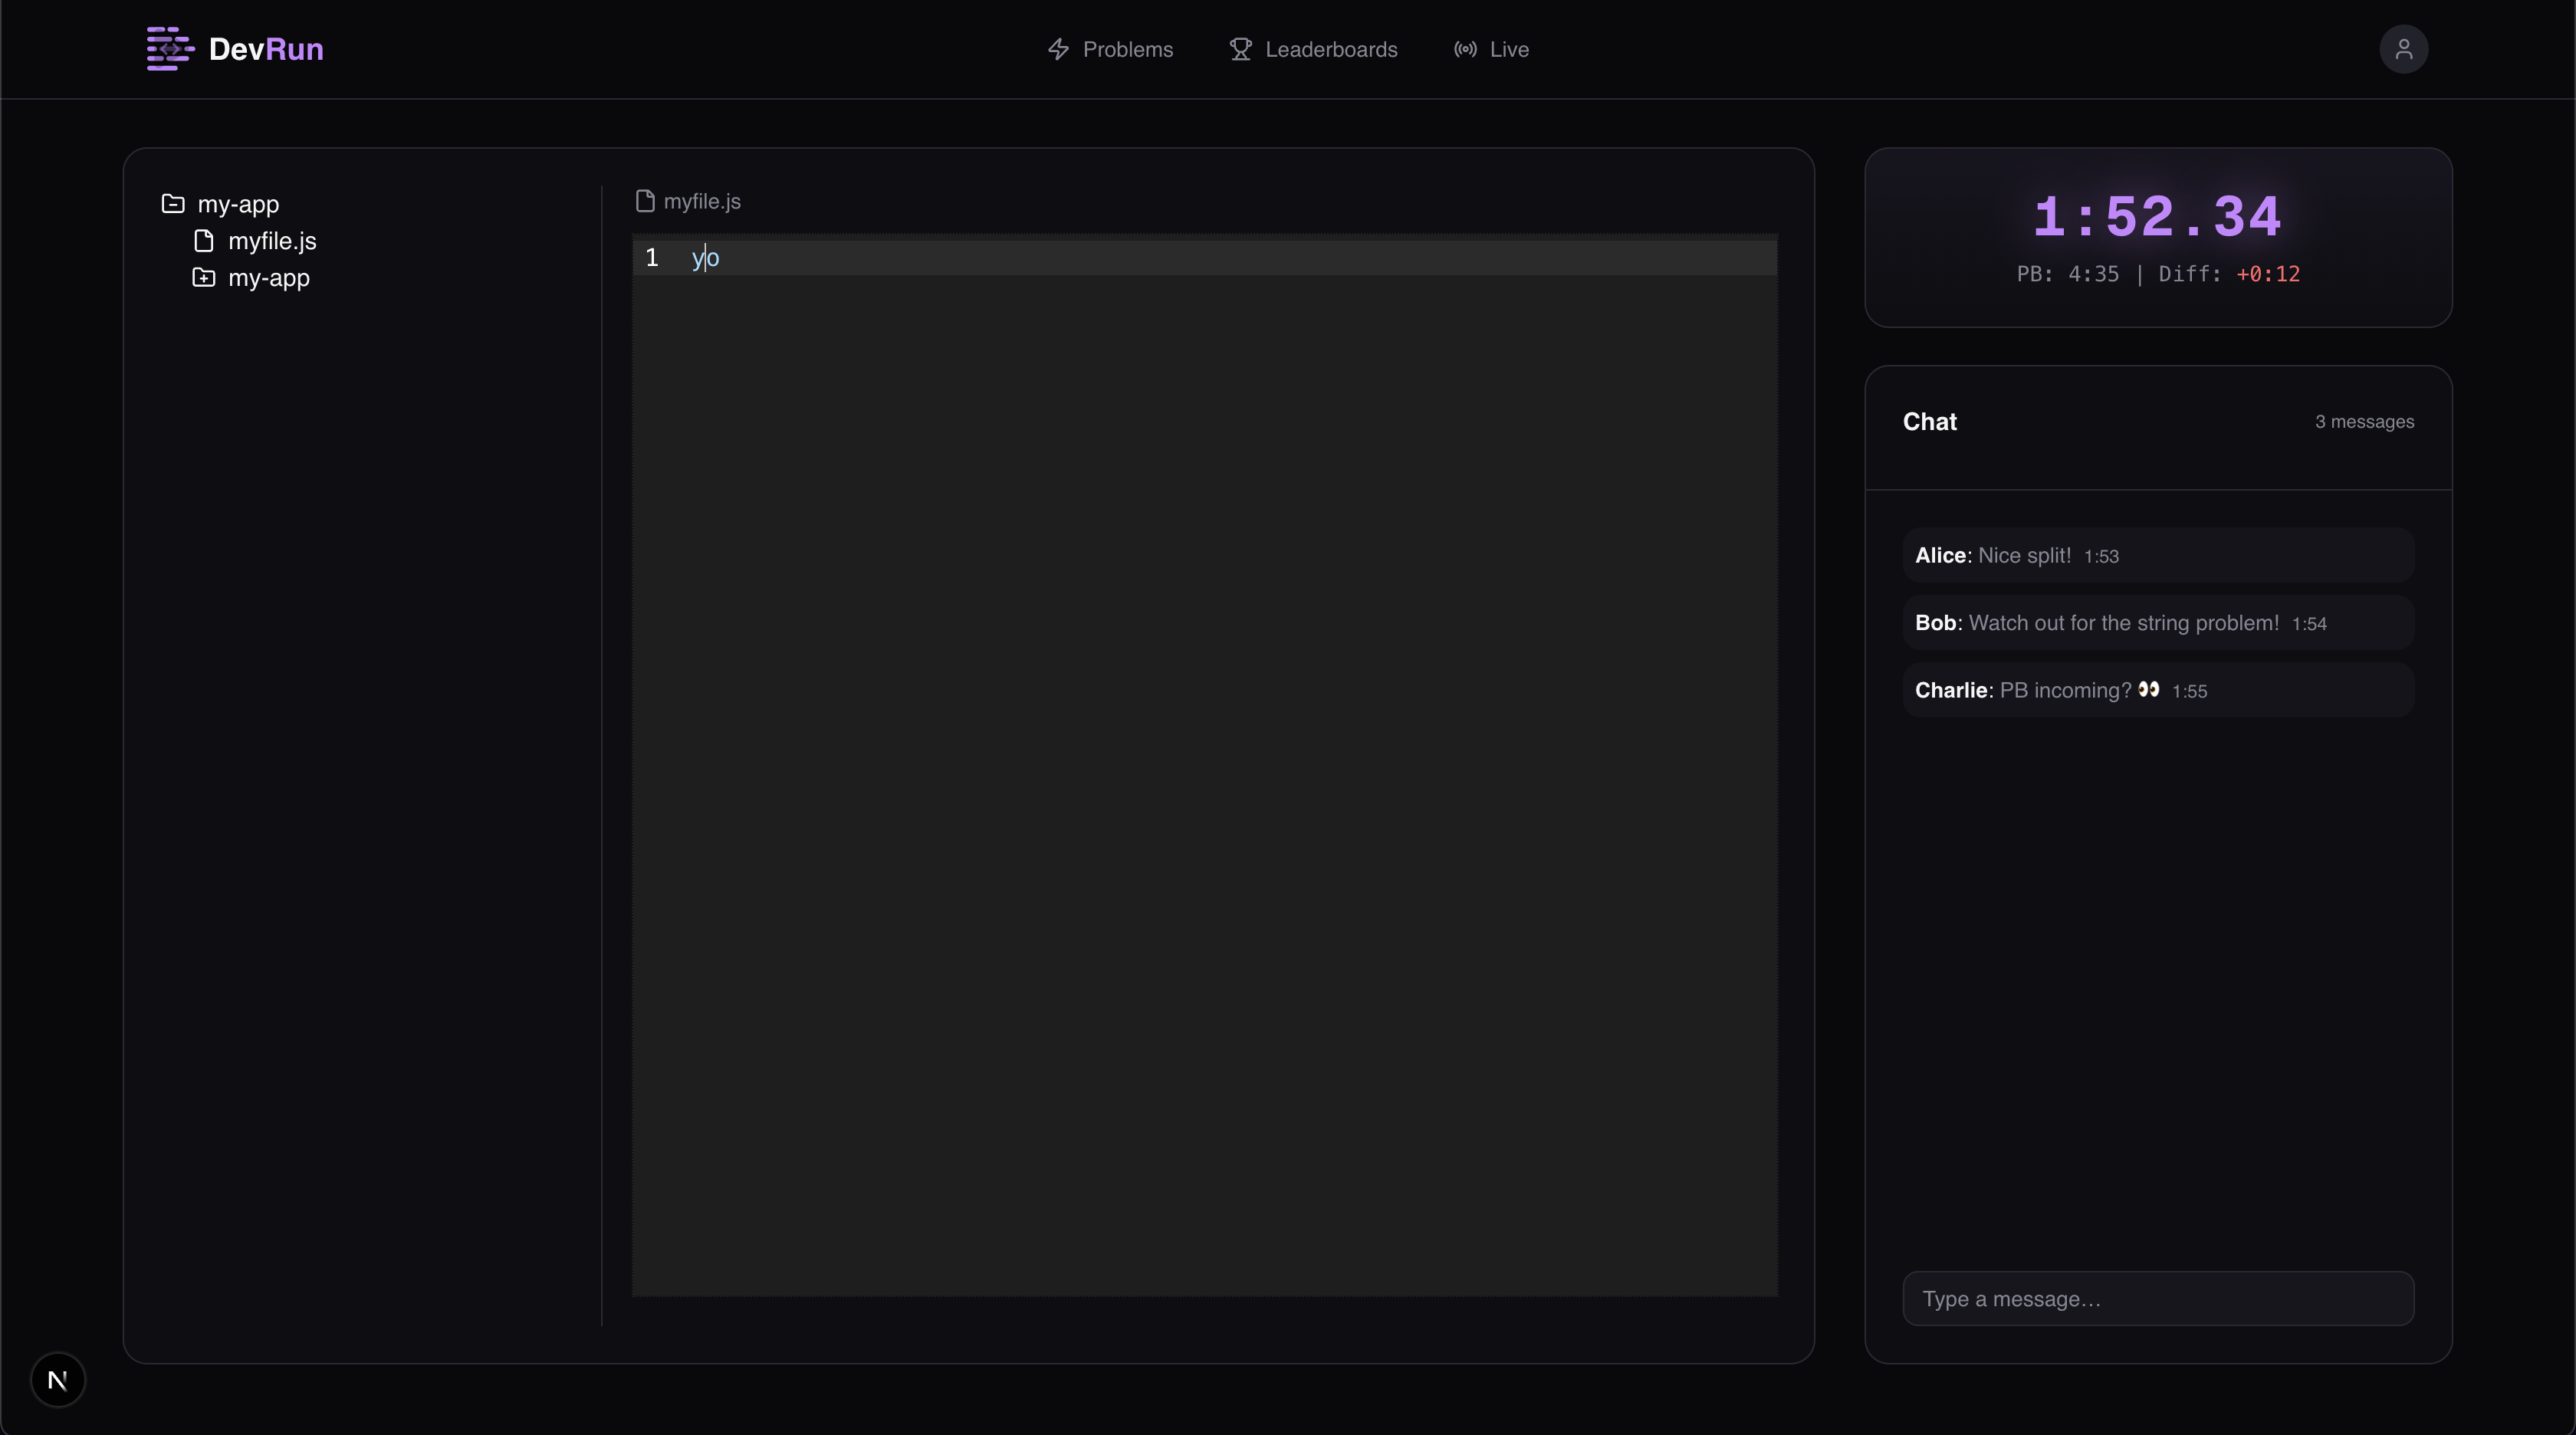Focus the 'Type a message…' chat input
Screen dimensions: 2576x1435
(2158, 1299)
